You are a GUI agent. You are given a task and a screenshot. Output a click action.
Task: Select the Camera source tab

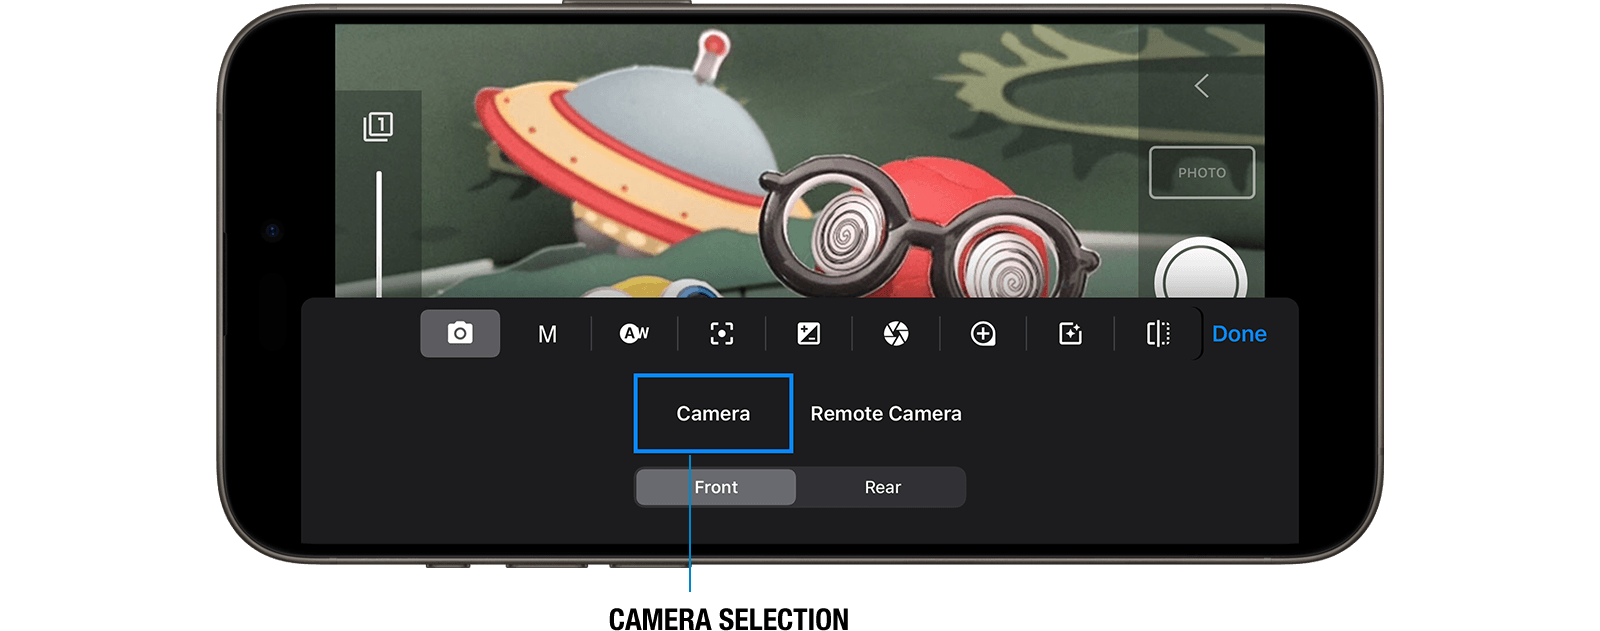coord(713,413)
